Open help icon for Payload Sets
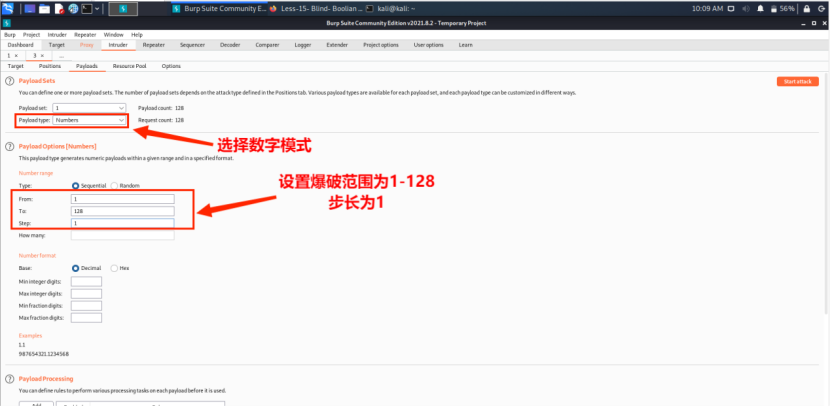 (9, 81)
